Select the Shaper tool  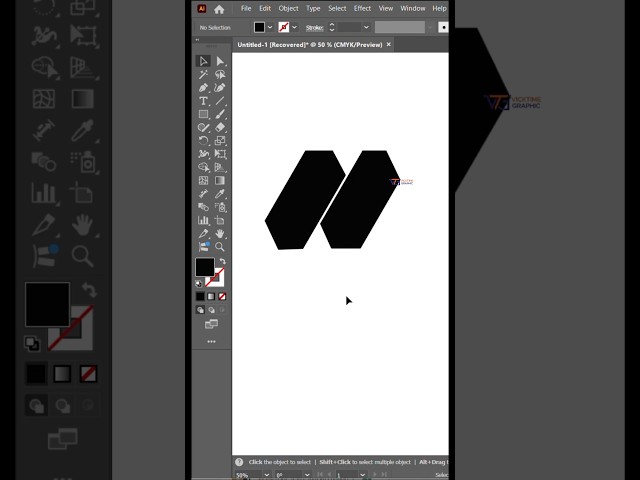click(203, 127)
